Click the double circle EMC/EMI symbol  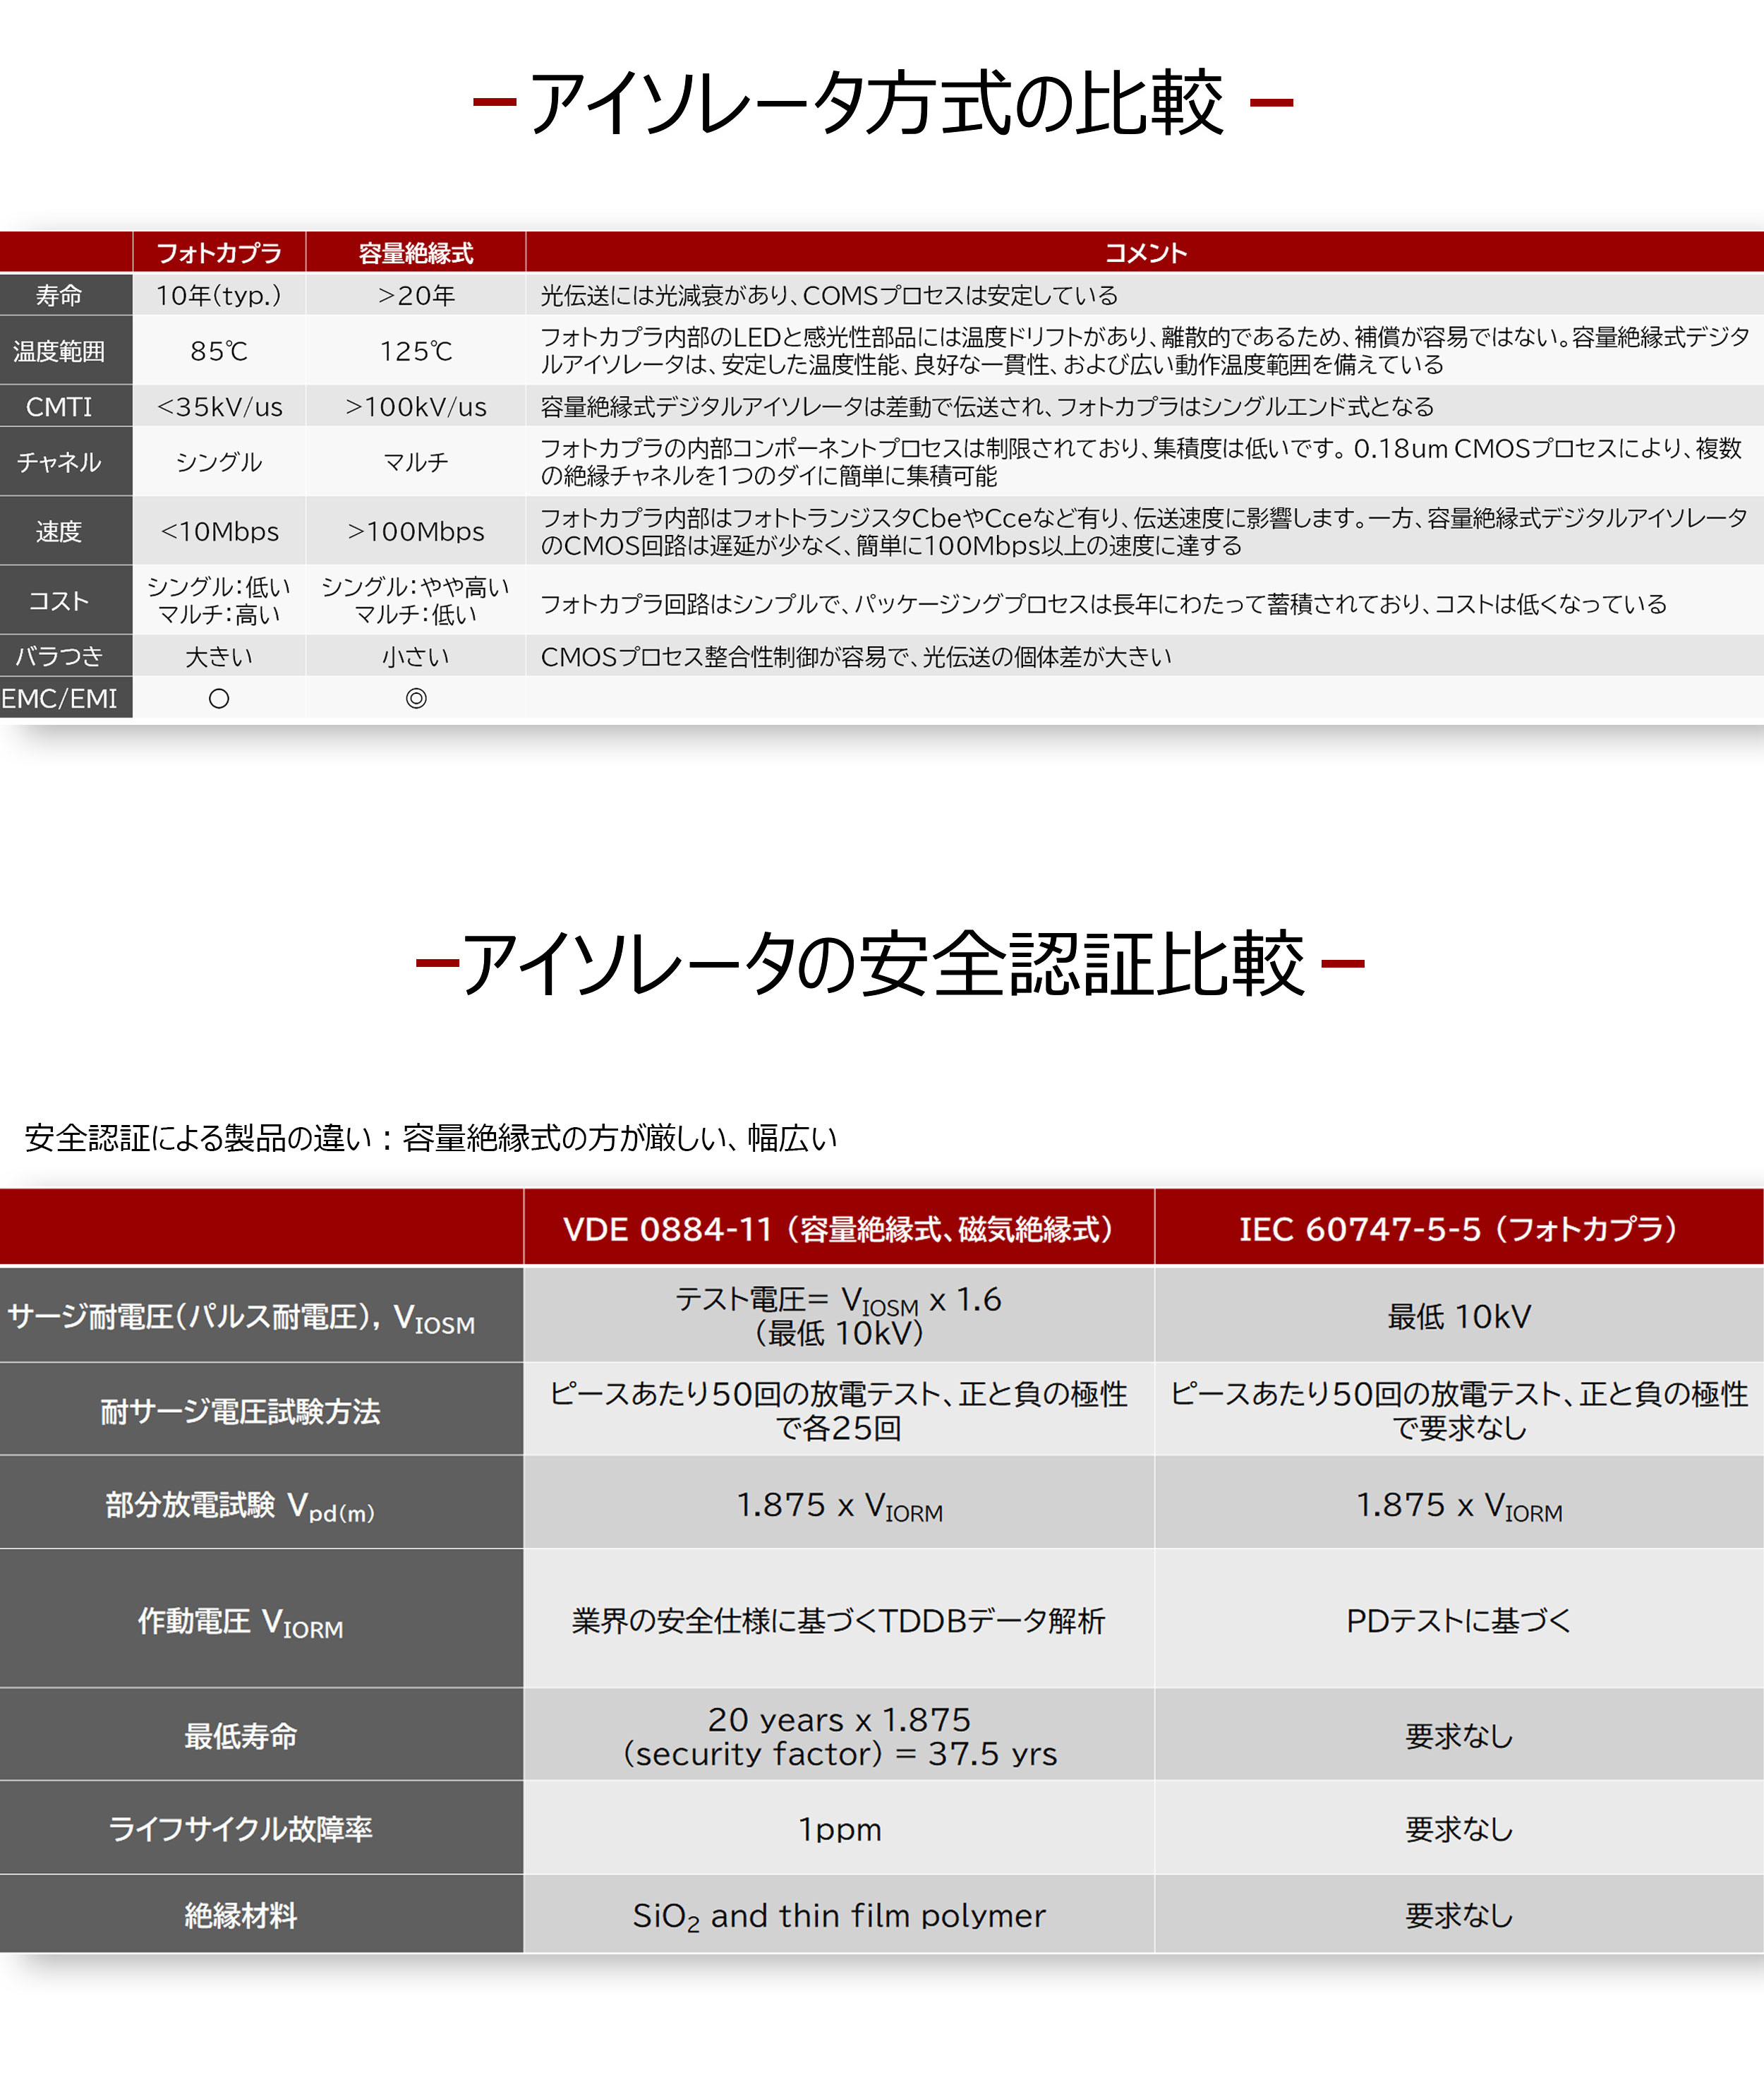[x=415, y=699]
